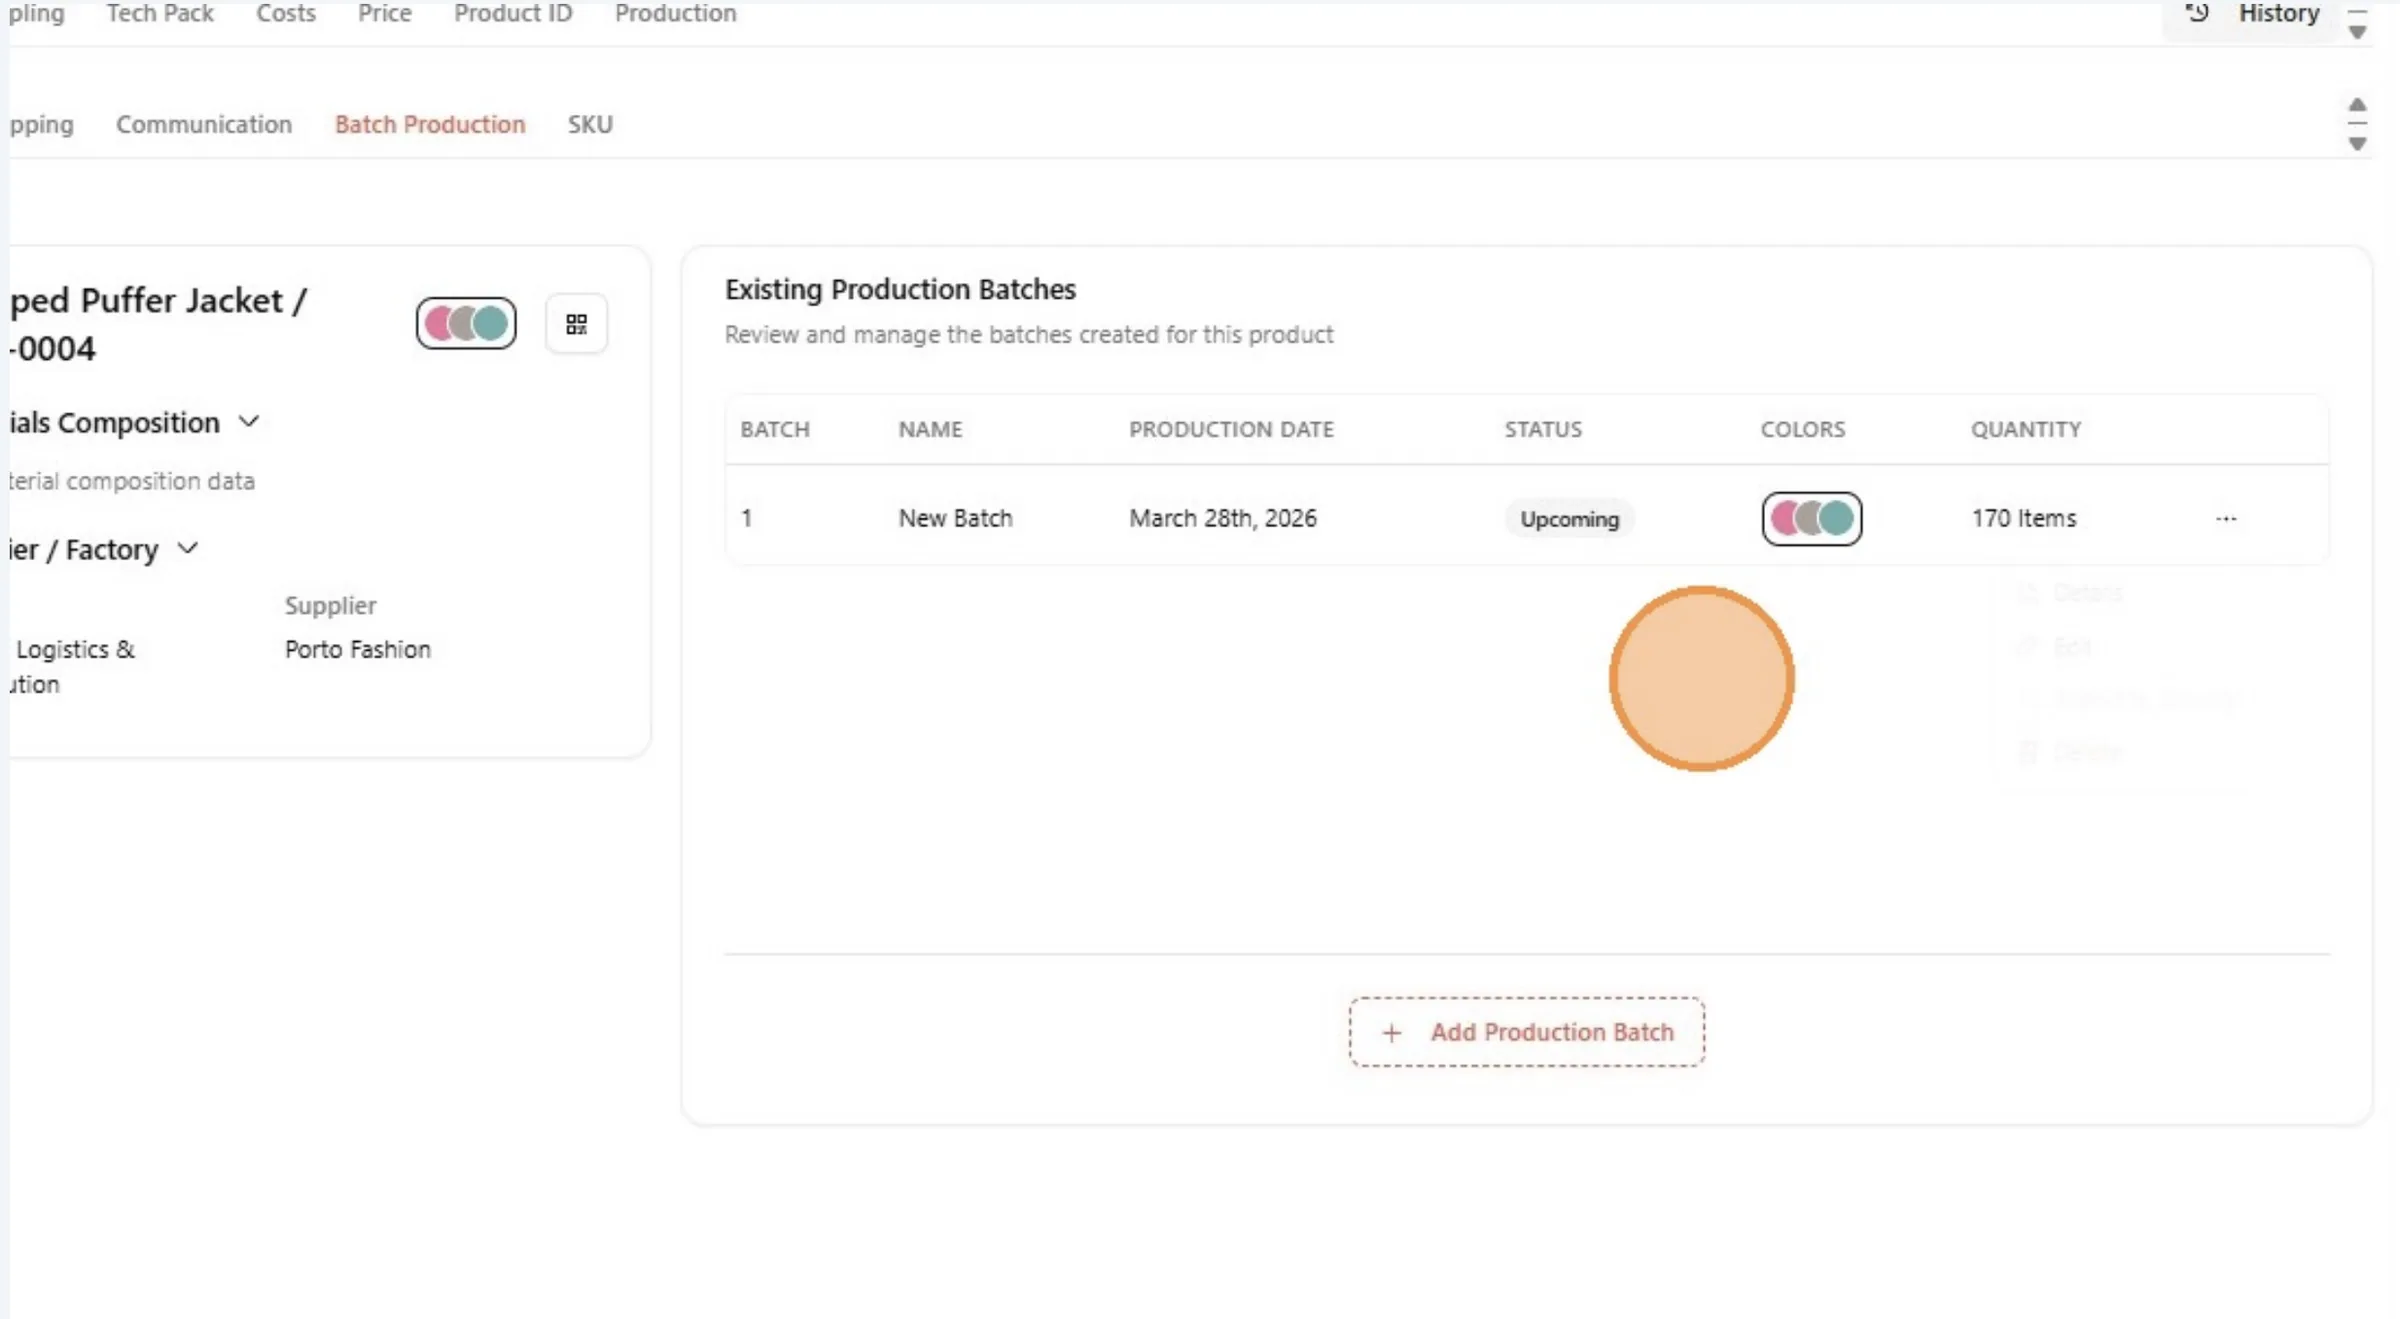Click the plus icon in Add Production Batch
Viewport: 2400px width, 1319px height.
1391,1032
